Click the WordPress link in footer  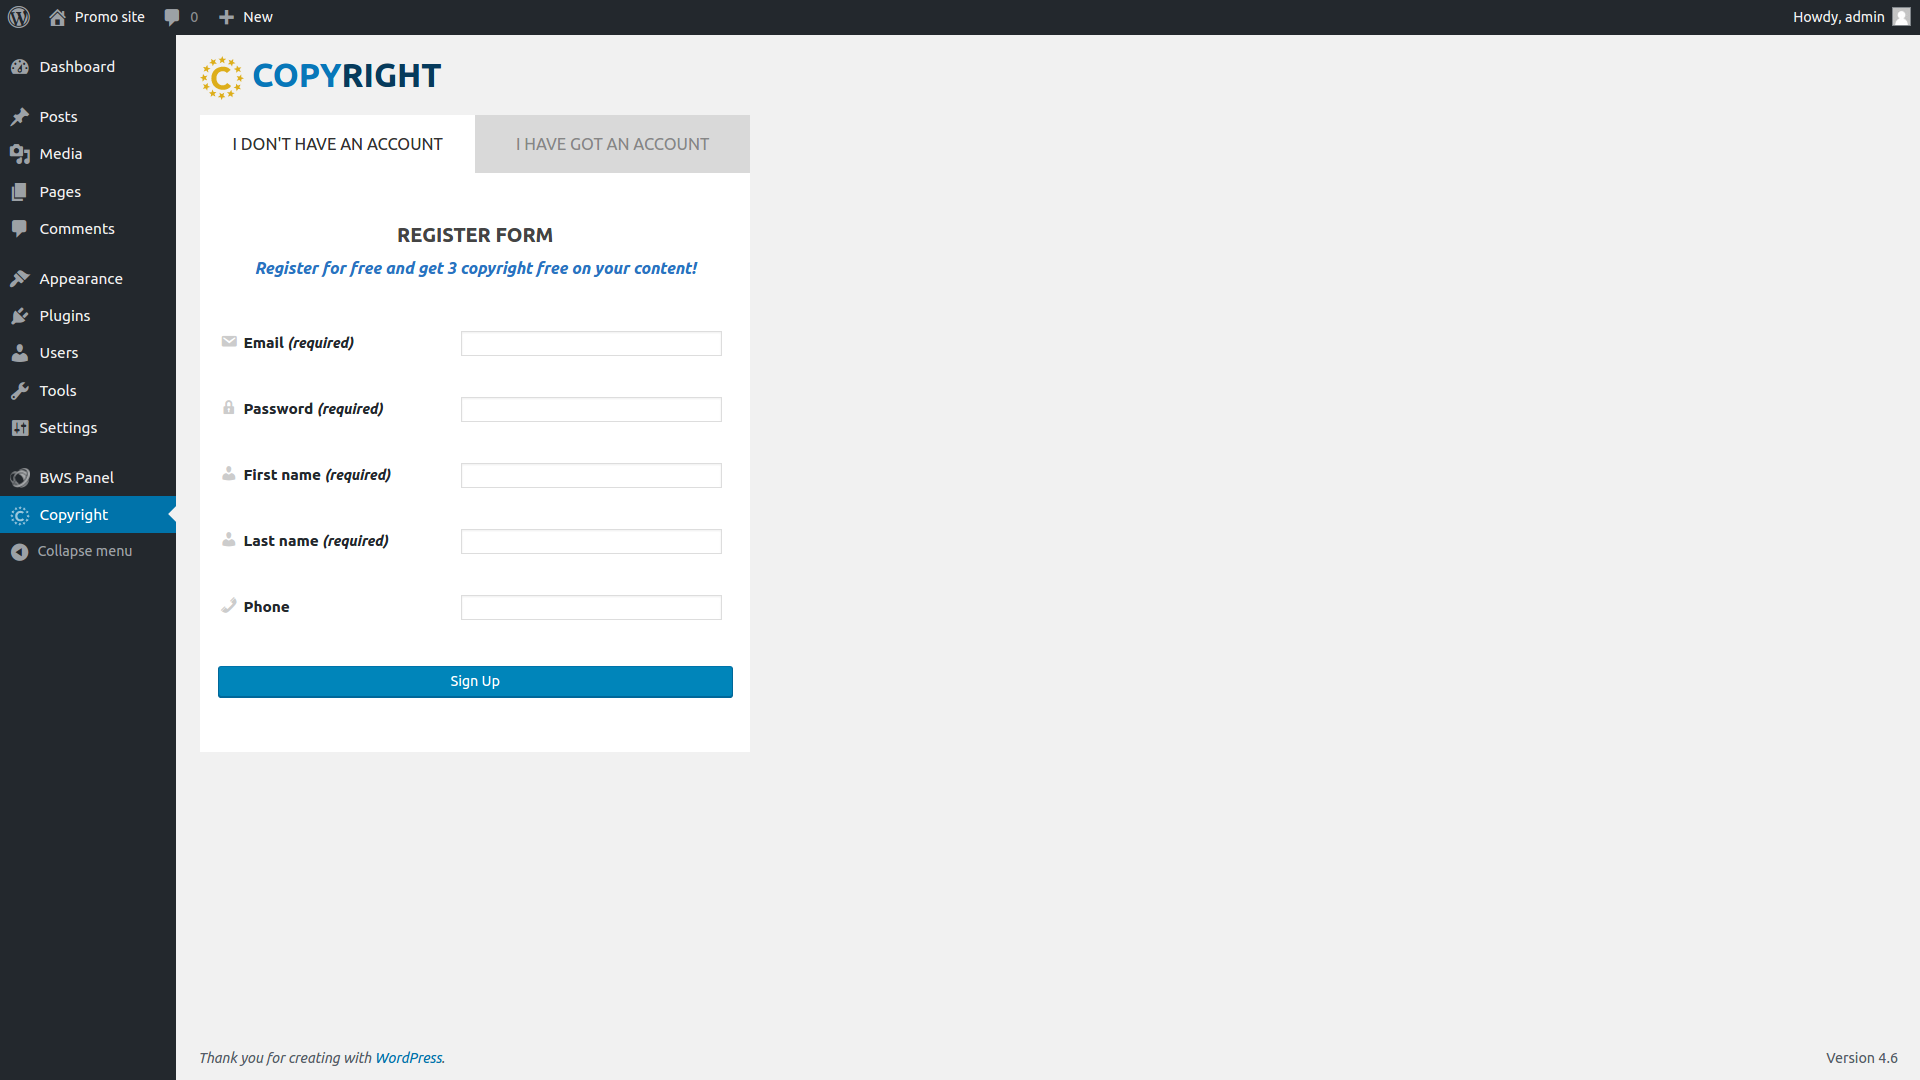409,1058
